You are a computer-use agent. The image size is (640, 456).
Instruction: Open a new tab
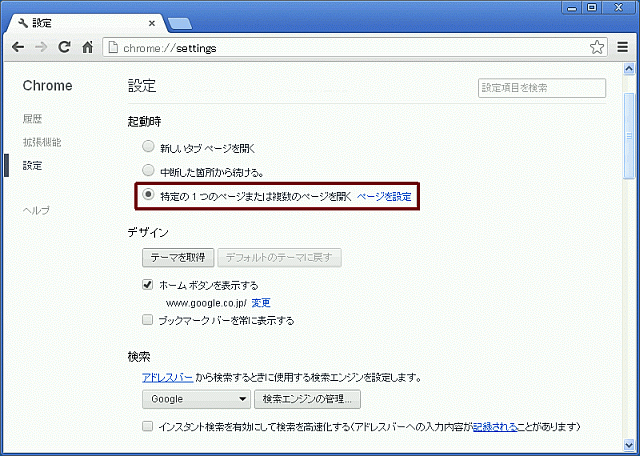[180, 24]
